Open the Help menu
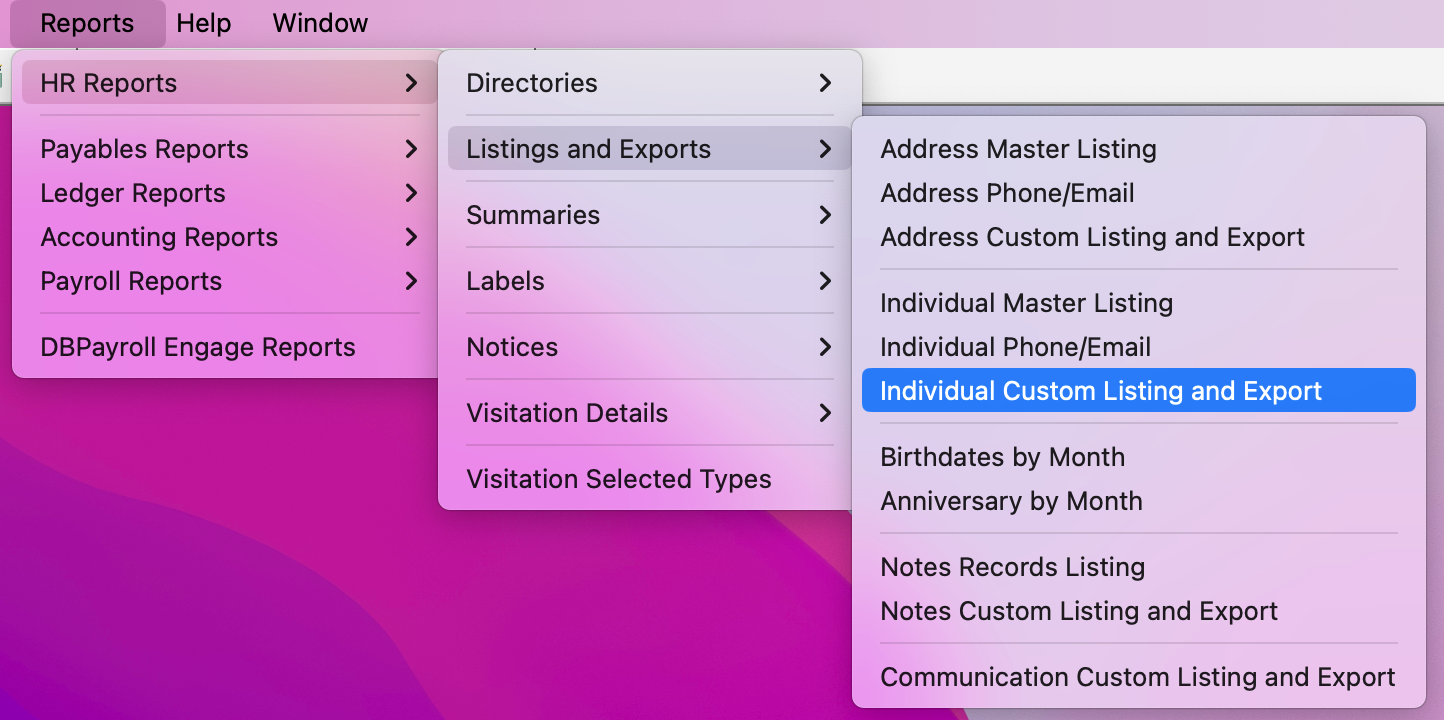Image resolution: width=1444 pixels, height=720 pixels. (x=204, y=23)
